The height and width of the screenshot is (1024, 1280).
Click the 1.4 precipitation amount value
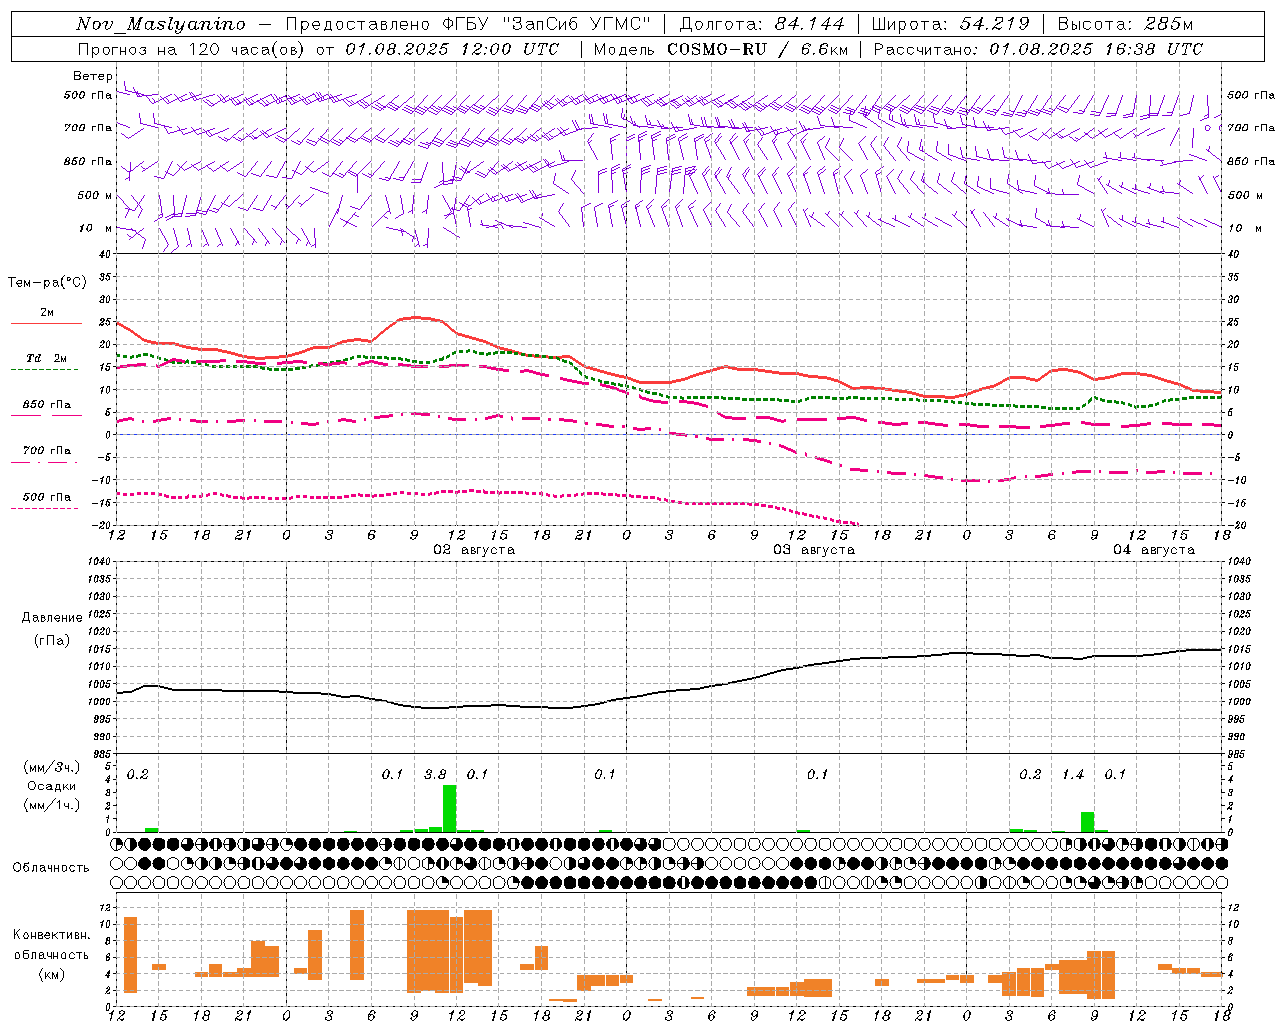(x=1073, y=775)
